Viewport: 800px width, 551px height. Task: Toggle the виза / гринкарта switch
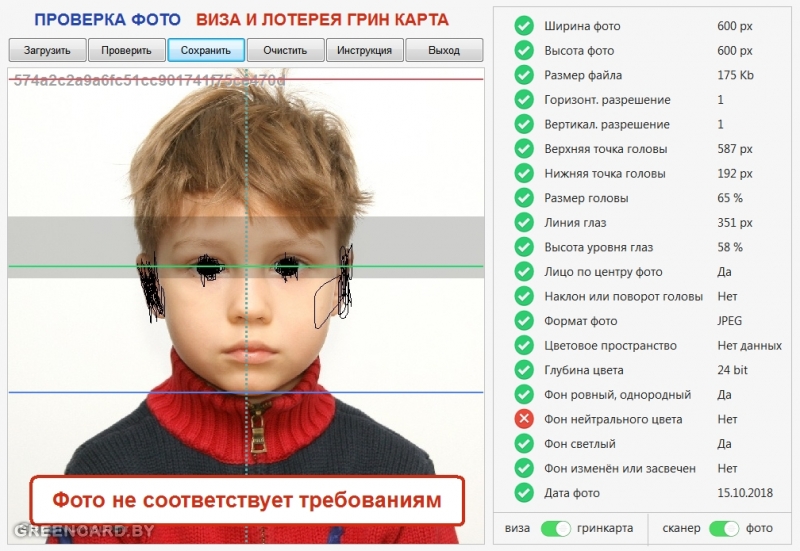(x=556, y=529)
